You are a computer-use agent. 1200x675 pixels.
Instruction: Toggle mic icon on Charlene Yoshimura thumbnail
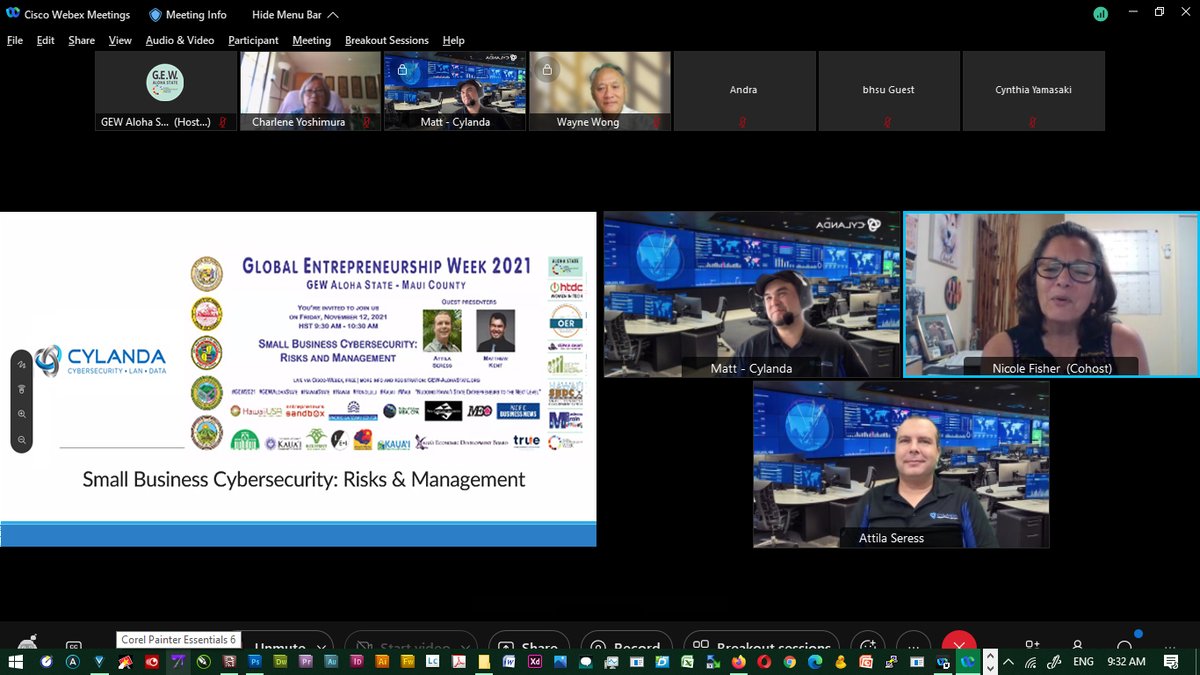point(367,122)
